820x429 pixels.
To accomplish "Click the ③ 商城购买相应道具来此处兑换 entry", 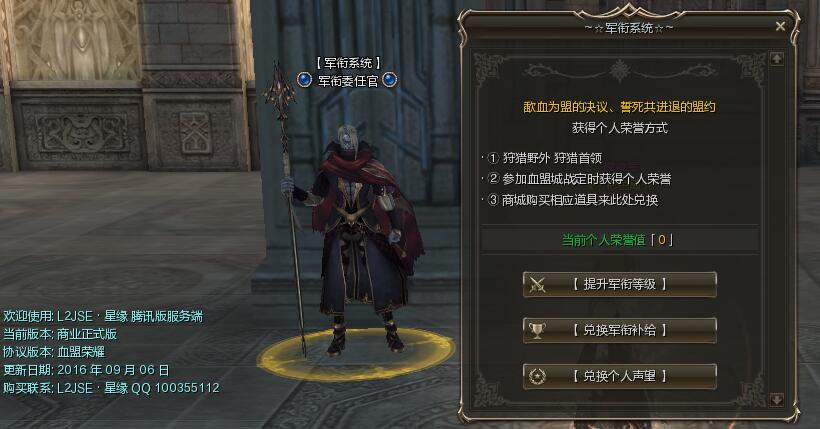I will 573,200.
